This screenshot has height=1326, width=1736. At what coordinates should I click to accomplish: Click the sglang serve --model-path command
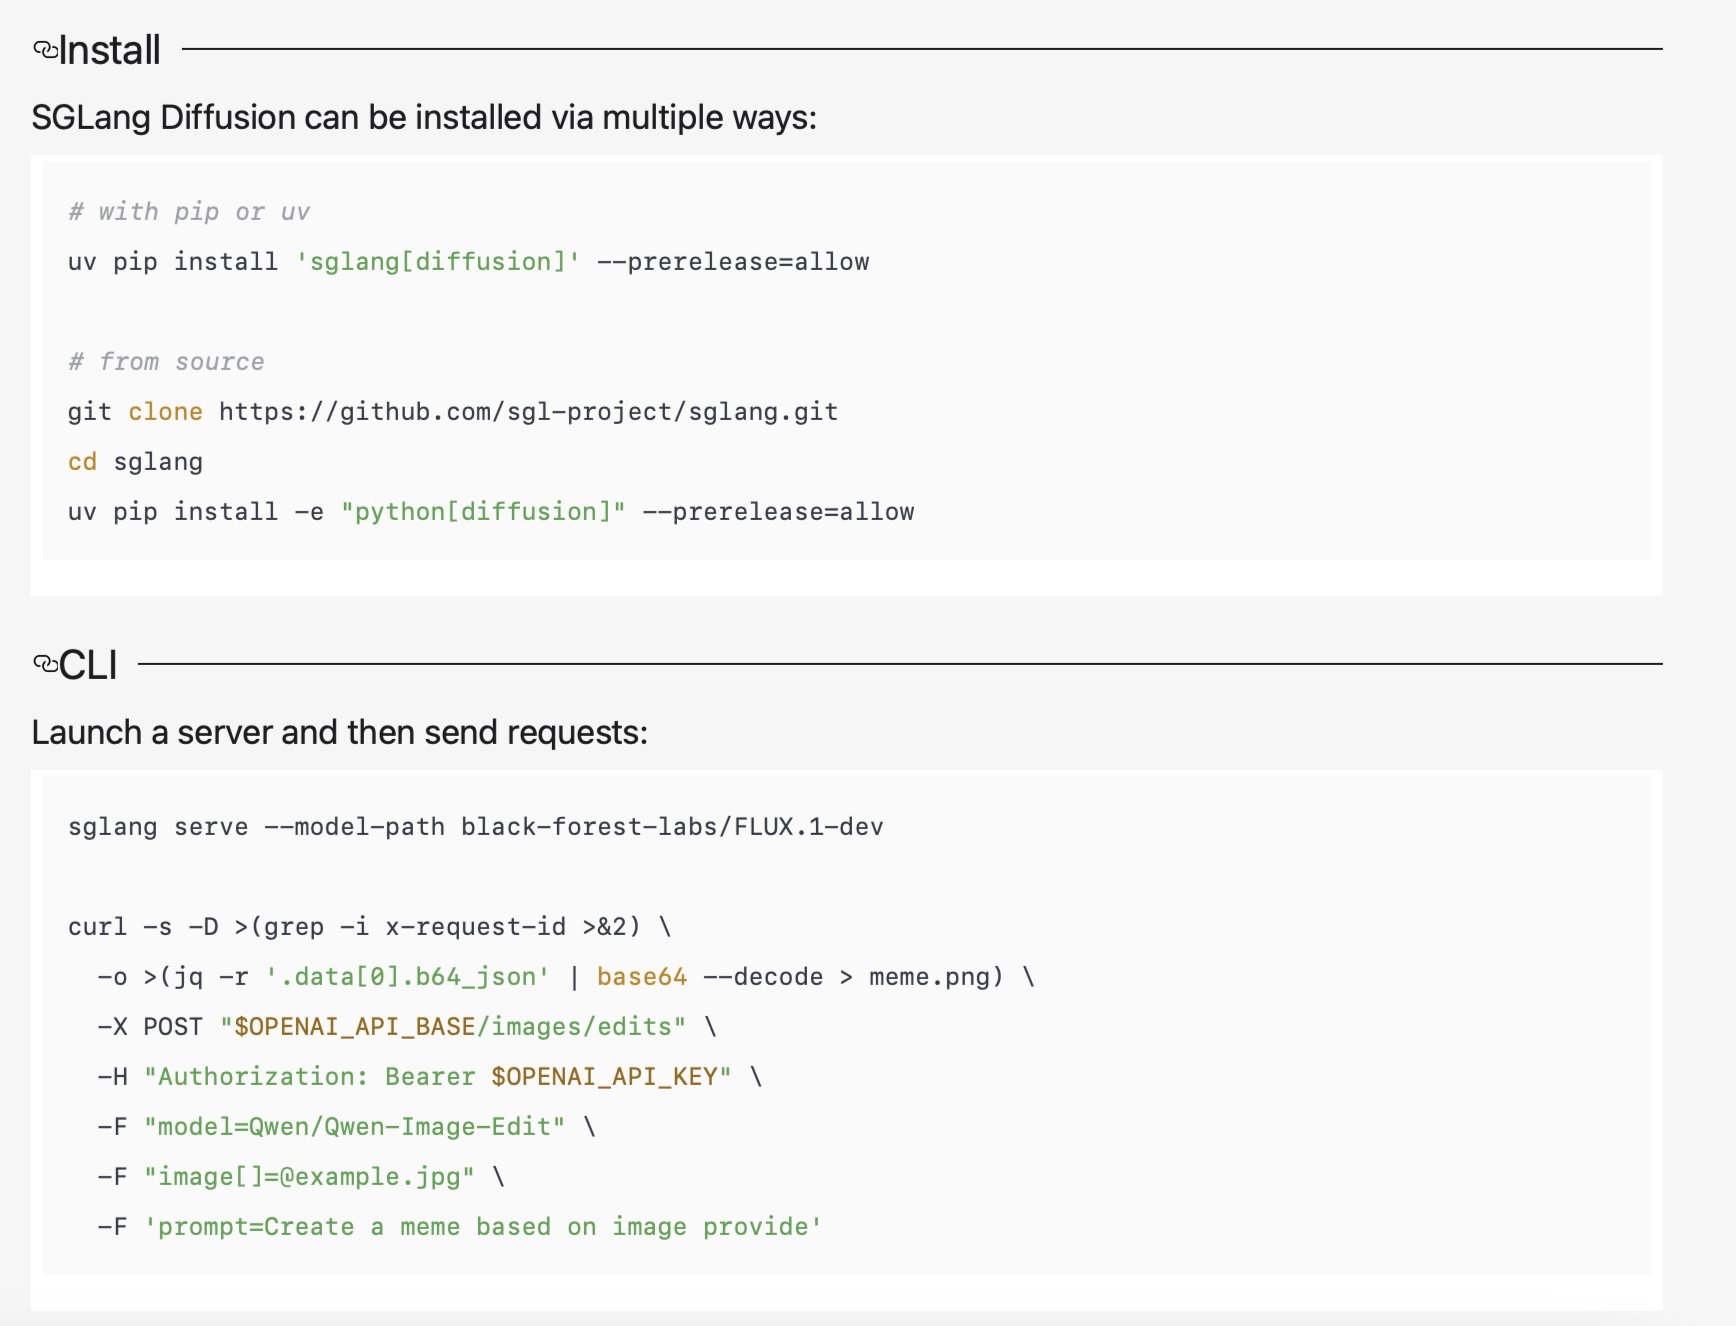(475, 827)
